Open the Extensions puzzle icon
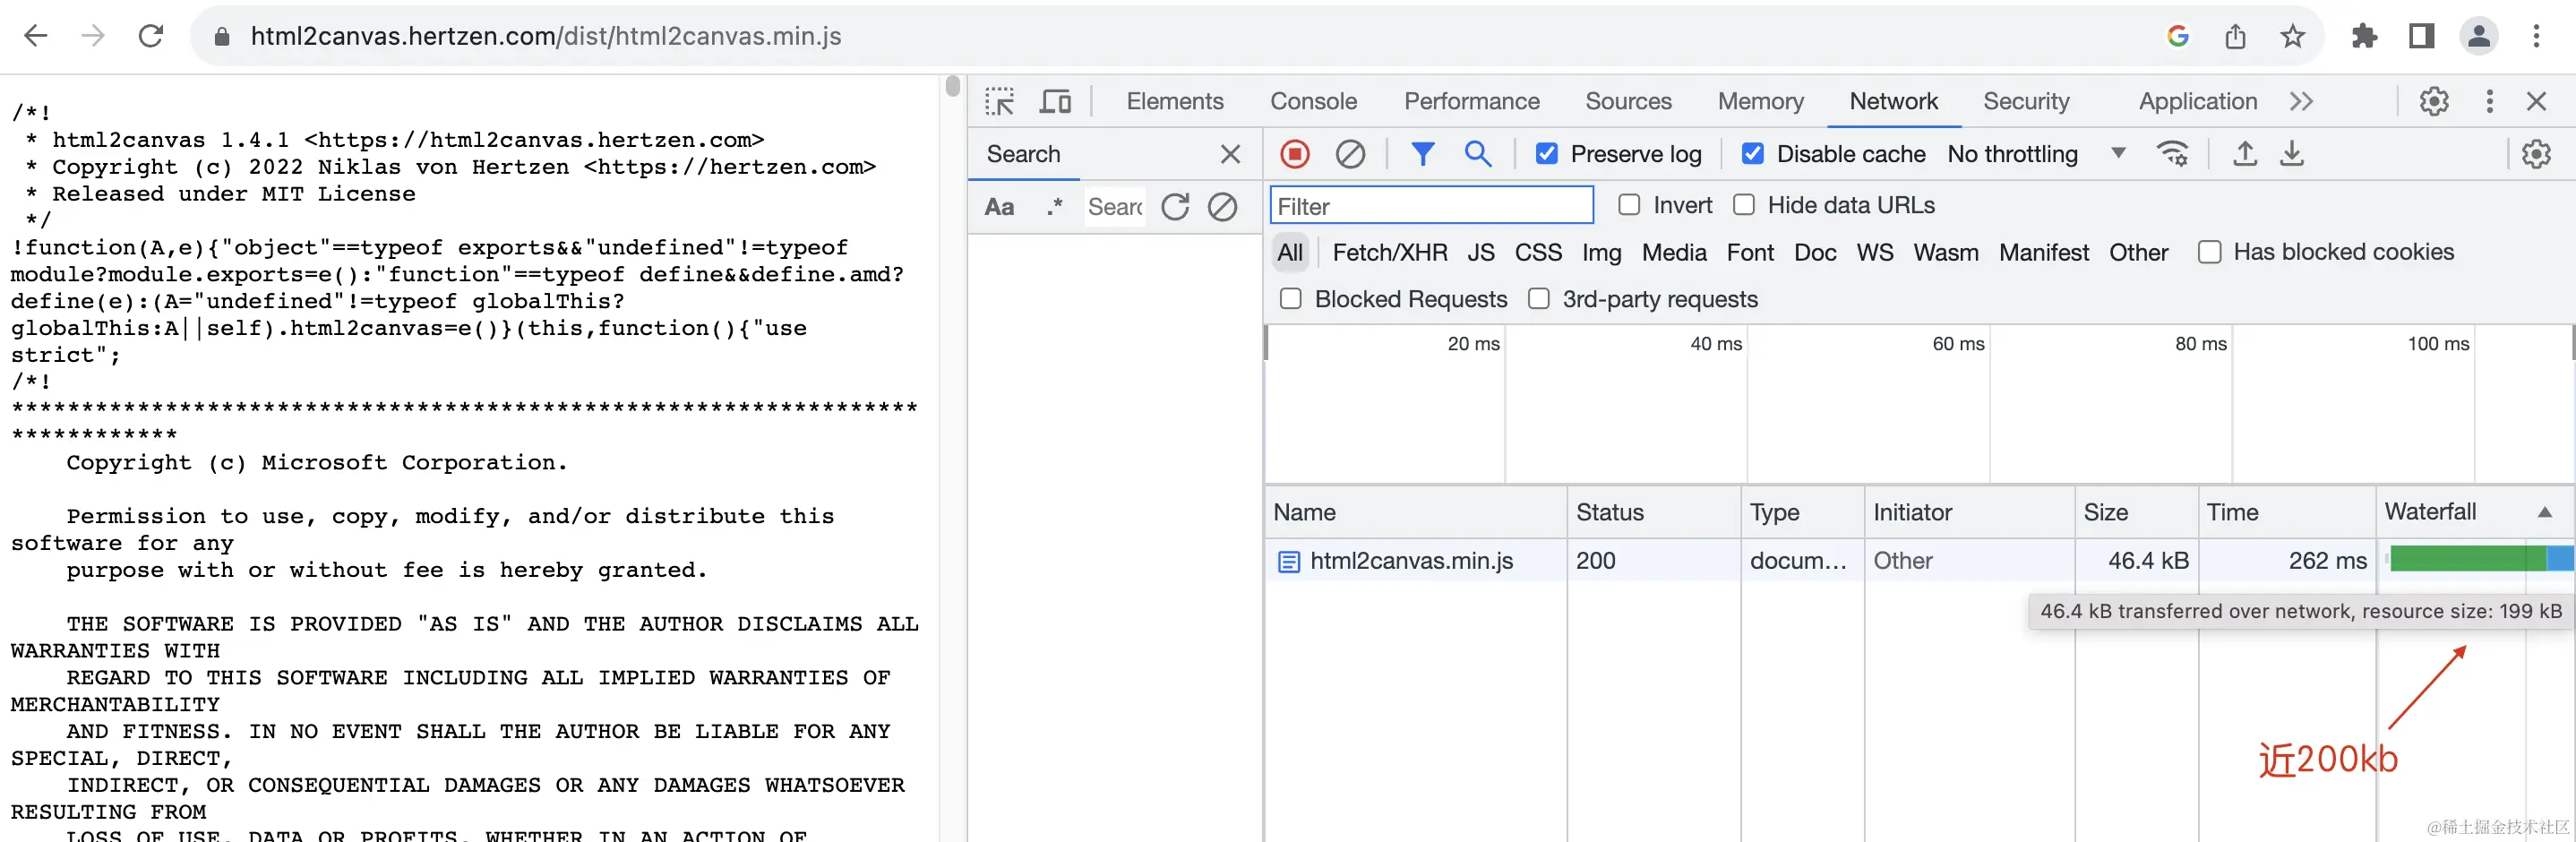The width and height of the screenshot is (2576, 842). (2364, 37)
